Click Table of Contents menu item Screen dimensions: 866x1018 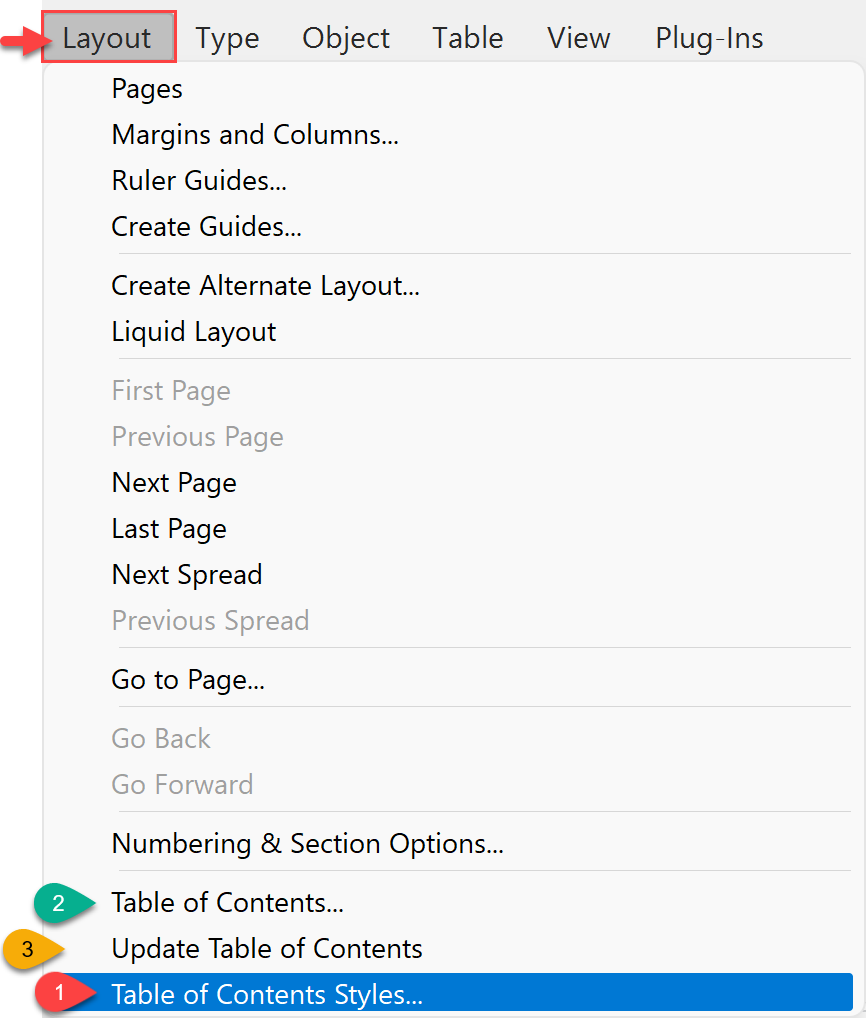click(x=227, y=903)
